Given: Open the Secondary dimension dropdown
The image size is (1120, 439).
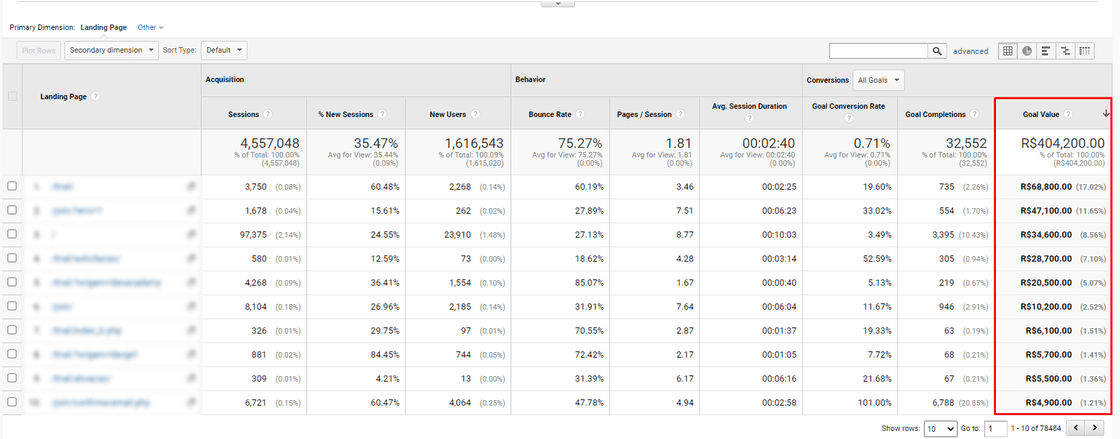Looking at the screenshot, I should pos(112,49).
